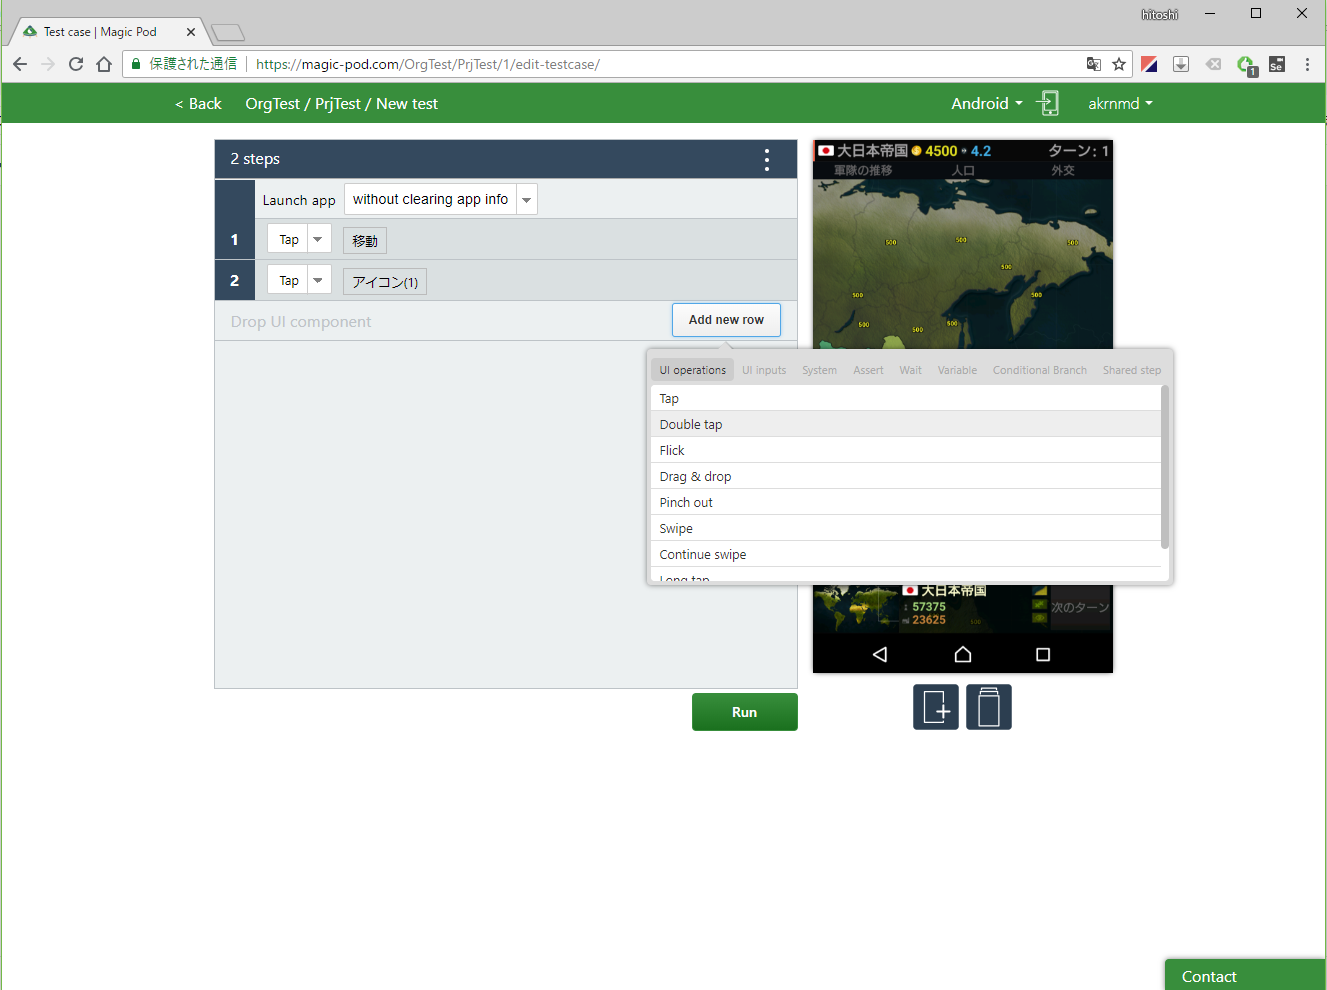
Task: Click the アイコン(1) element in step 2
Action: click(385, 282)
